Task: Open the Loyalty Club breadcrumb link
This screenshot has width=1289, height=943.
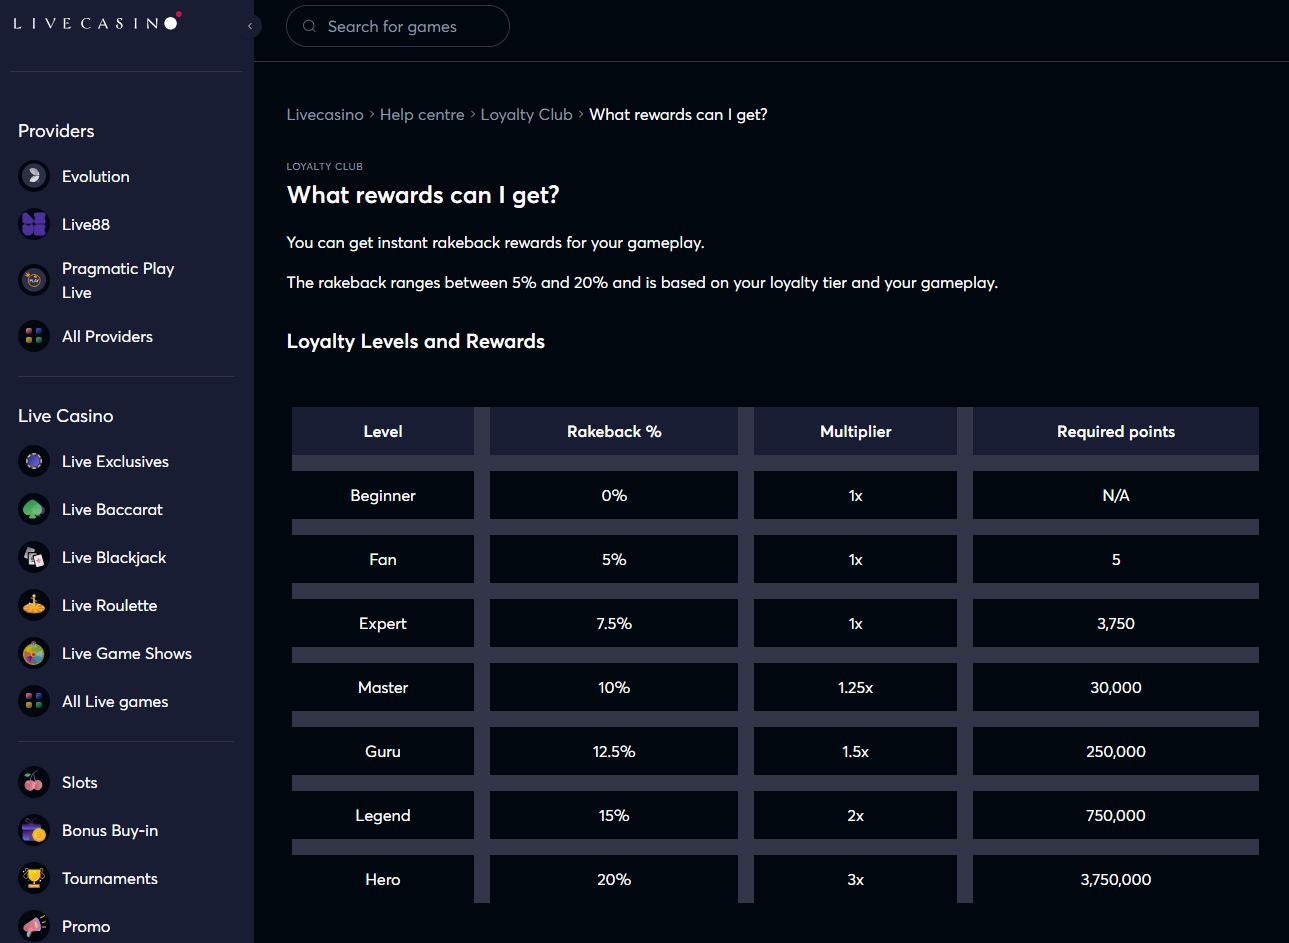Action: pyautogui.click(x=526, y=115)
